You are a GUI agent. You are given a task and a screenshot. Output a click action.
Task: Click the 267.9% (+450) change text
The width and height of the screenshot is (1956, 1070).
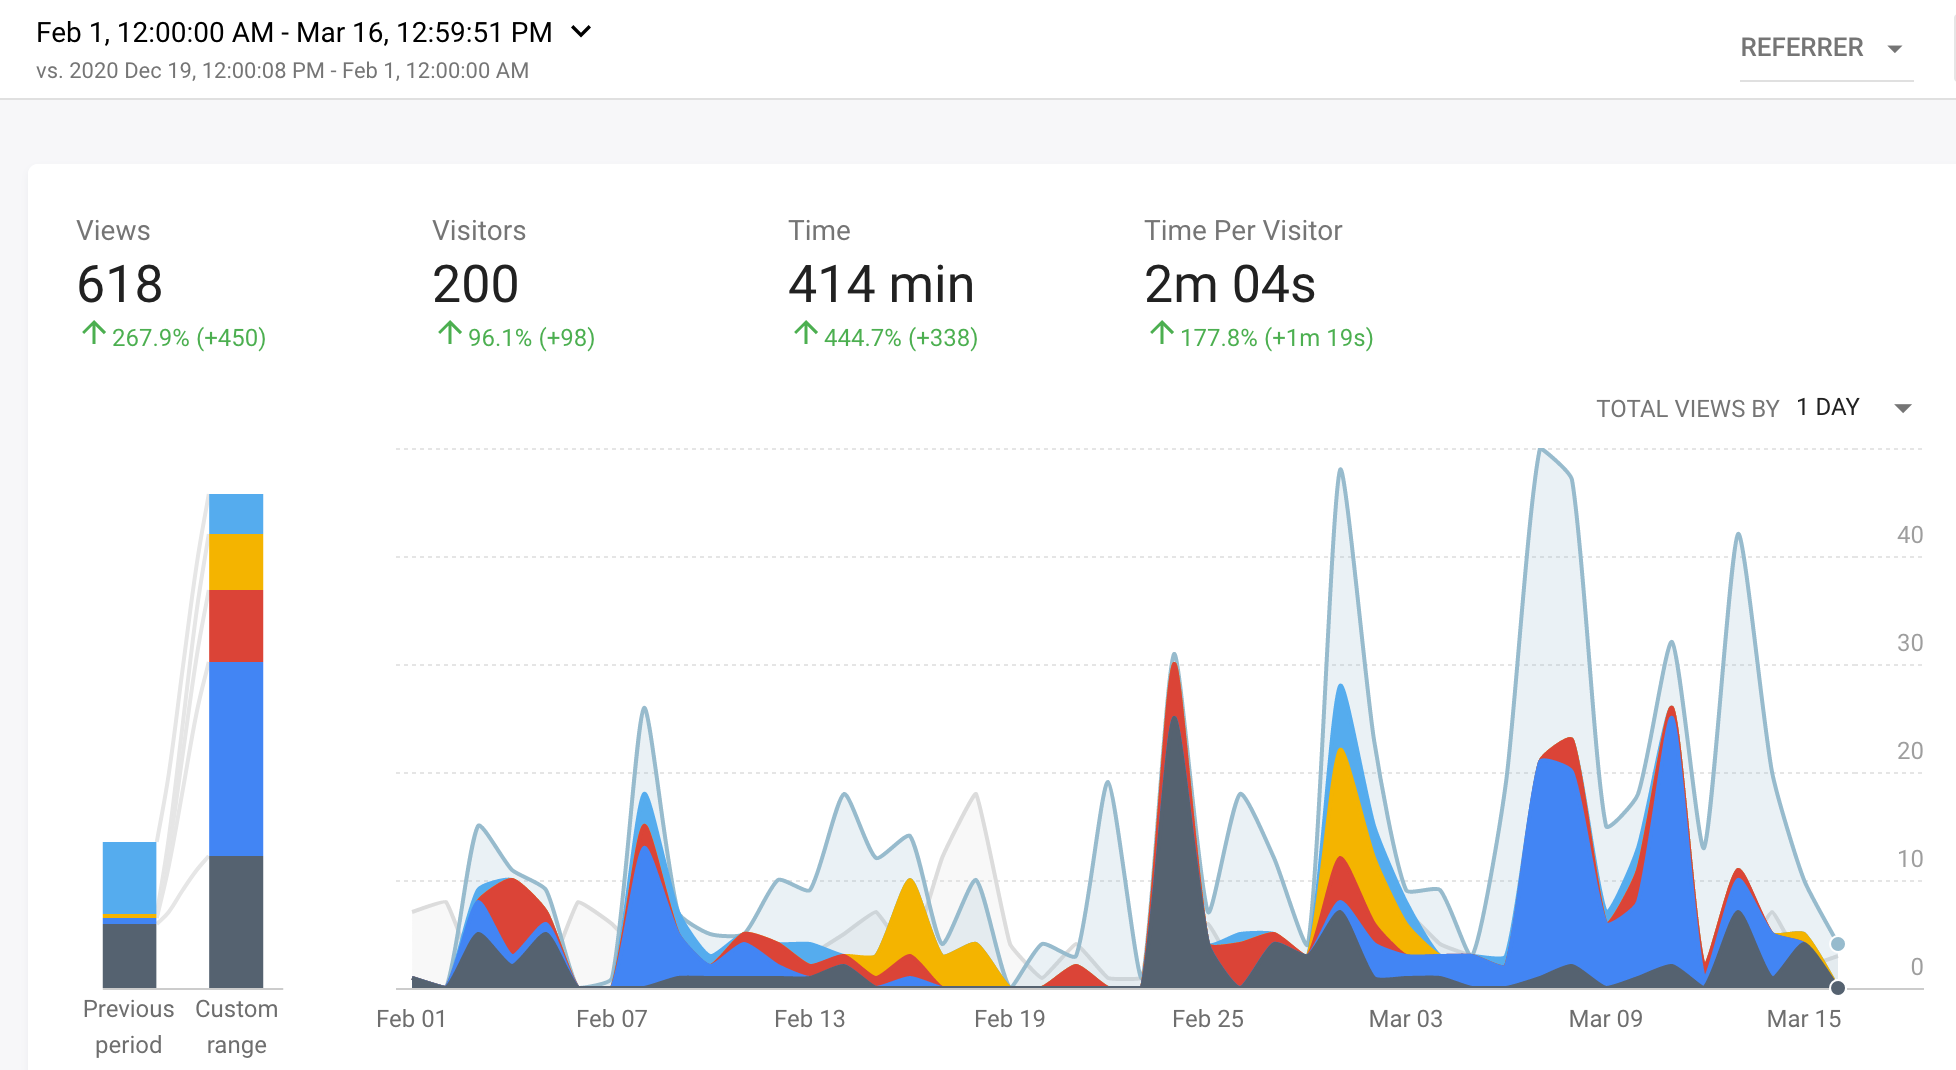click(189, 338)
